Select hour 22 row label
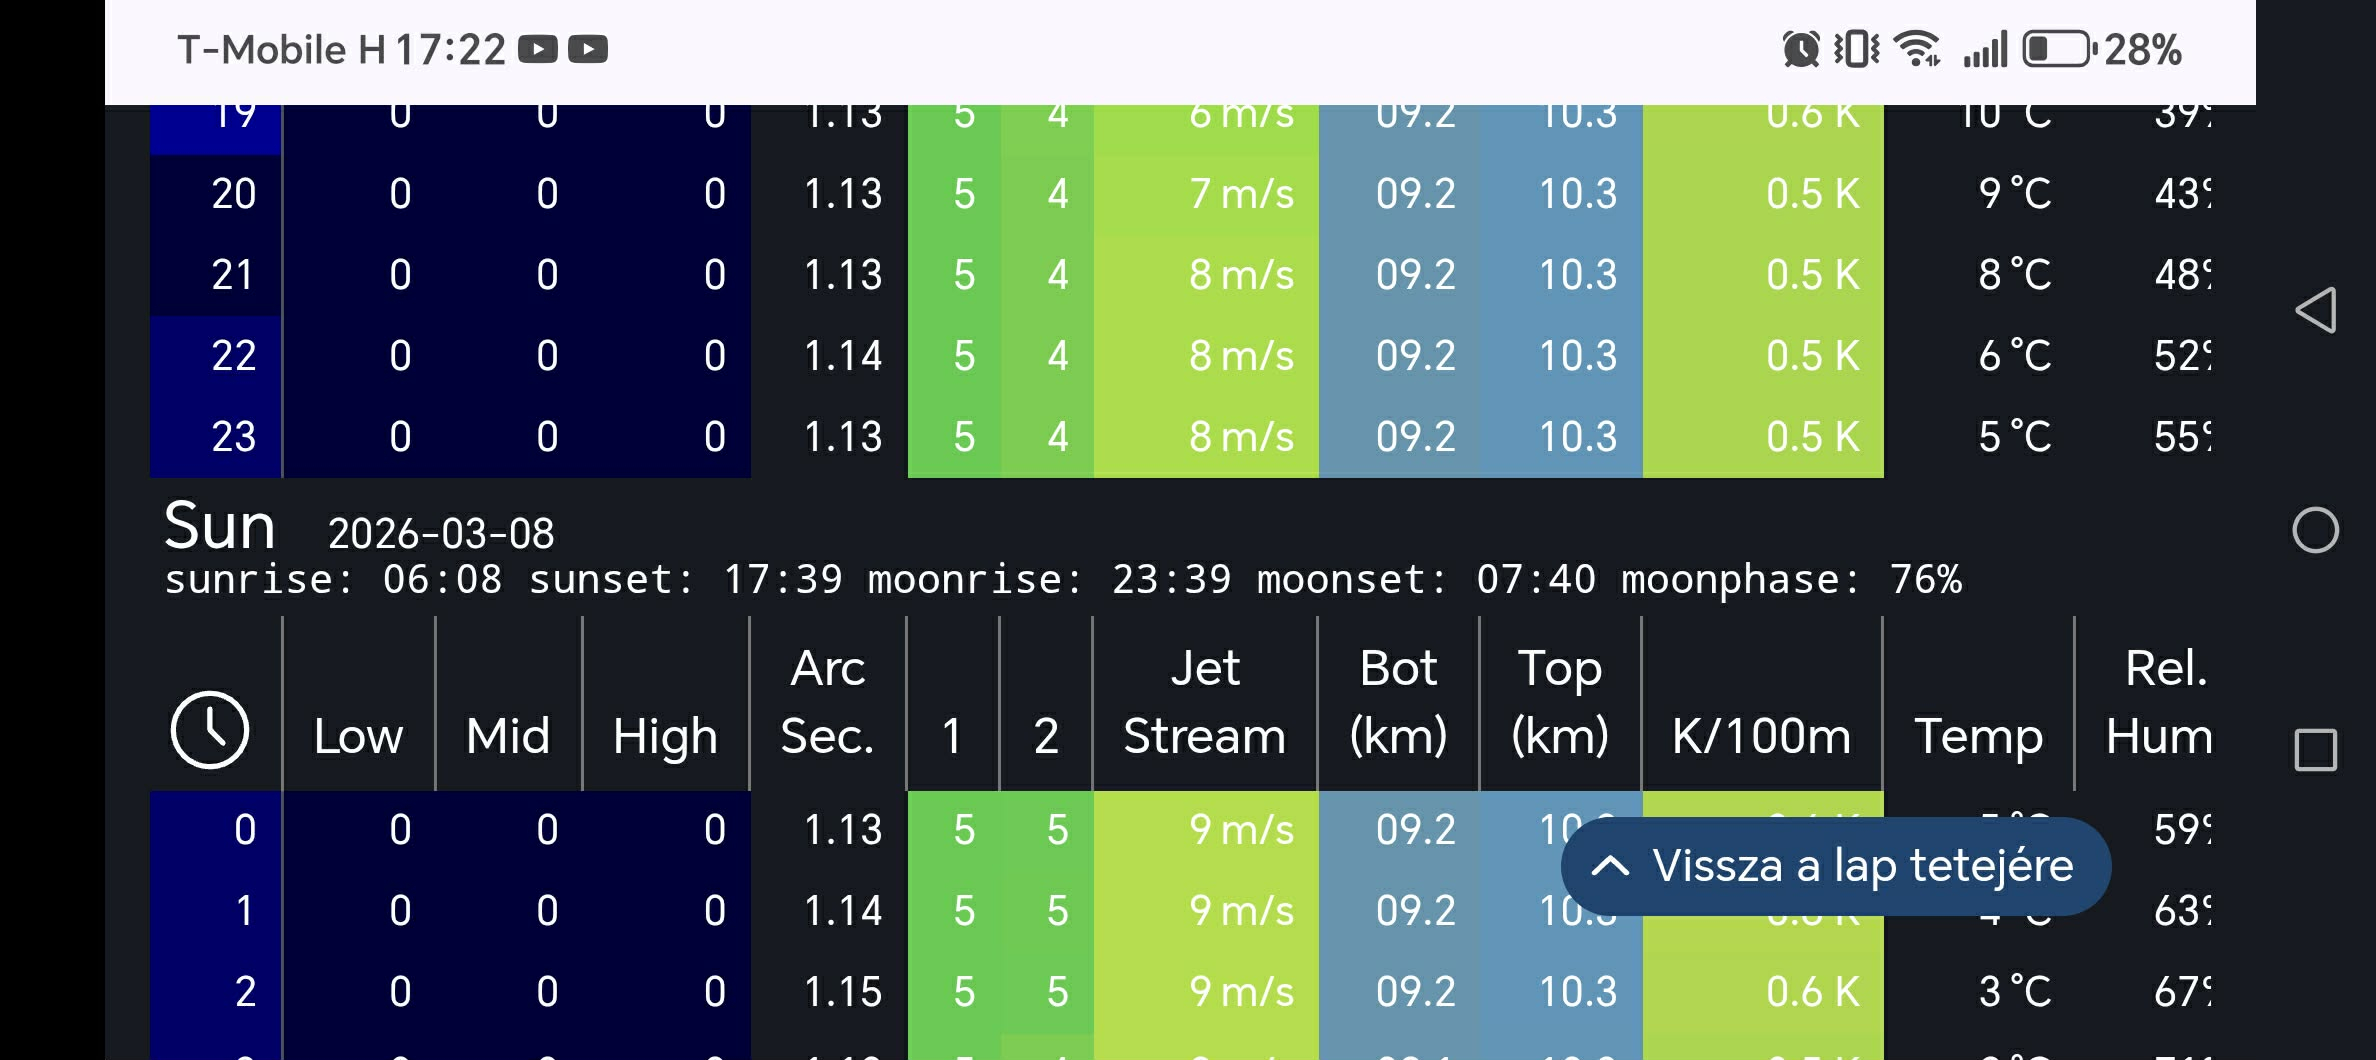The image size is (2376, 1060). tap(233, 356)
